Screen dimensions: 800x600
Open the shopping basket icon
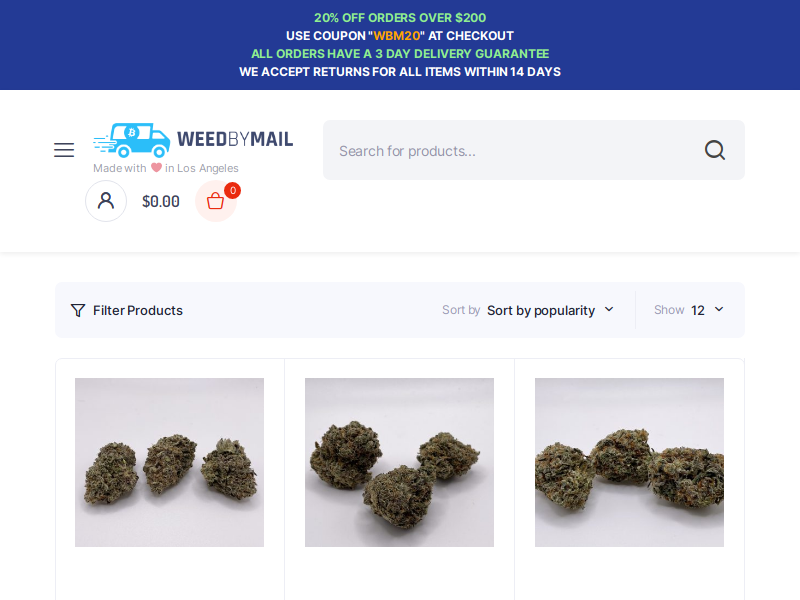(x=215, y=201)
